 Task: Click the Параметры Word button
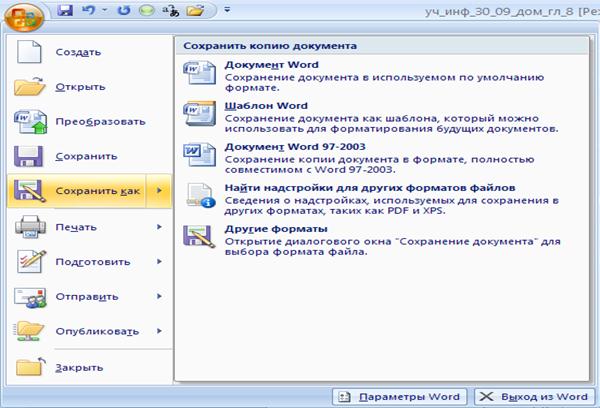(399, 397)
